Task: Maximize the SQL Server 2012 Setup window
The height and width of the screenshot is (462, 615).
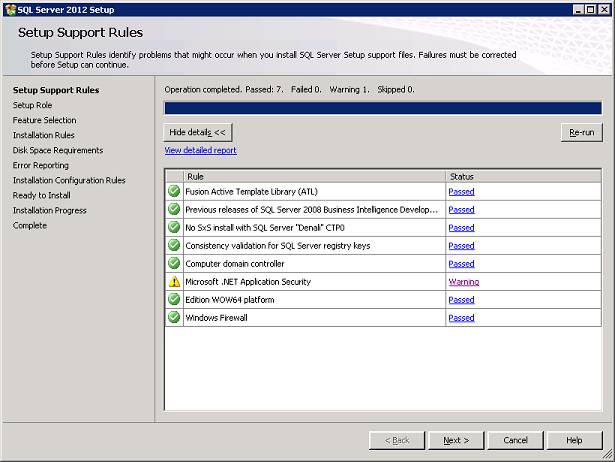Action: pos(590,9)
